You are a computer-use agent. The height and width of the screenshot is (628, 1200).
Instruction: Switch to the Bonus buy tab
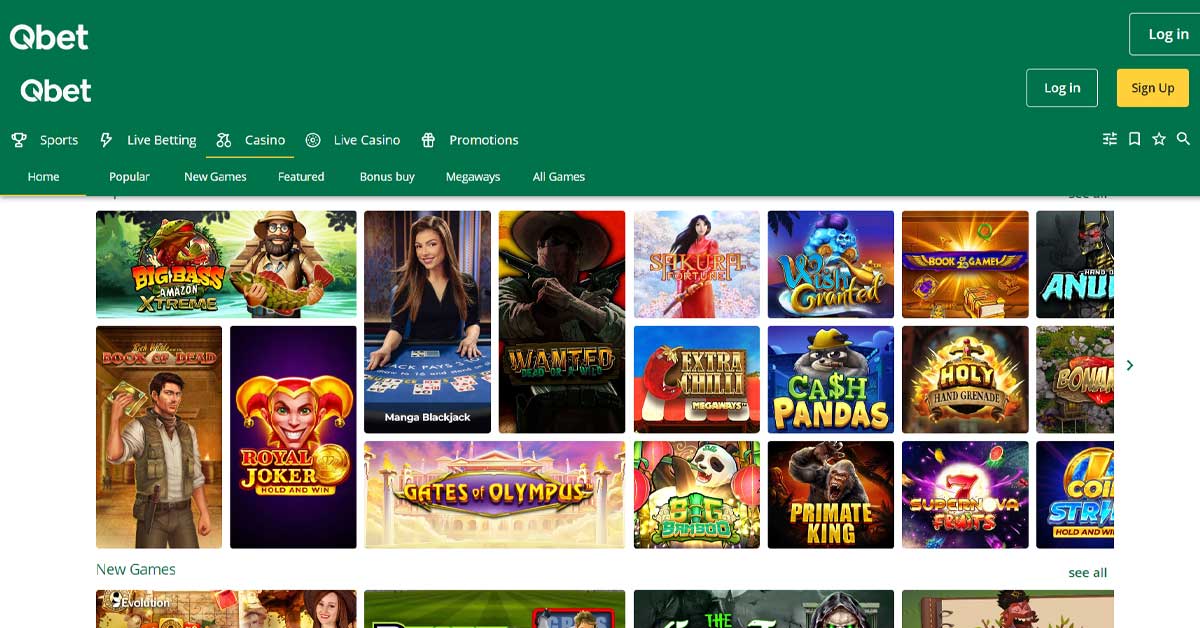(387, 177)
